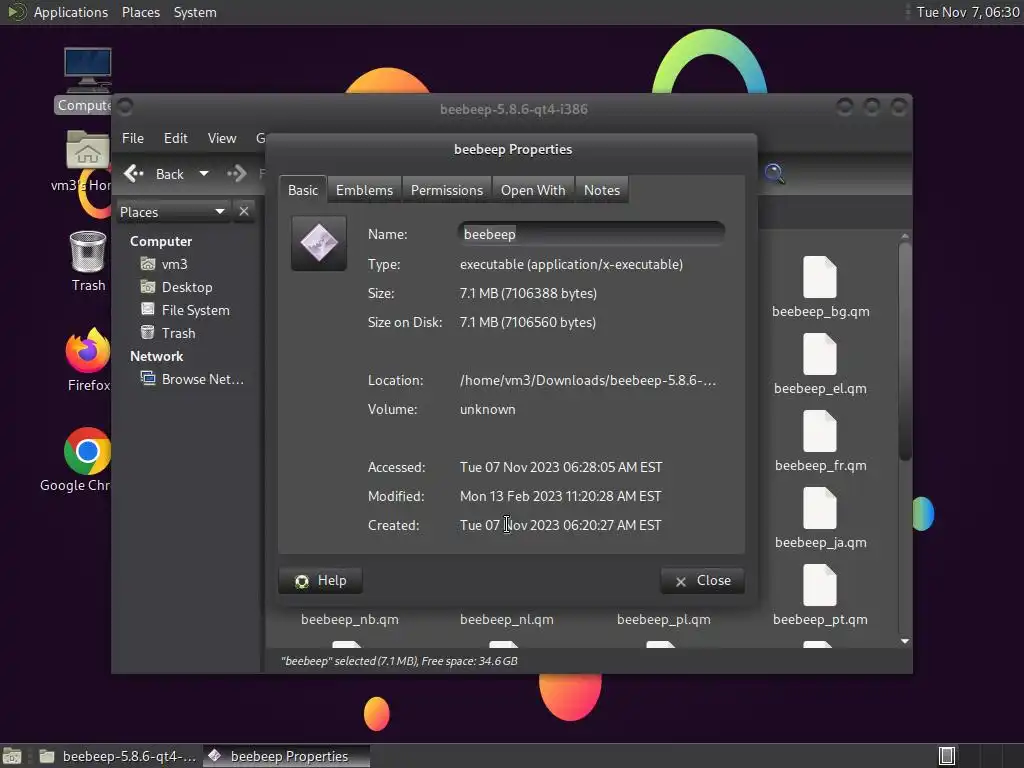Select the beebeep_bg.qm file icon
This screenshot has height=768, width=1024.
click(820, 277)
